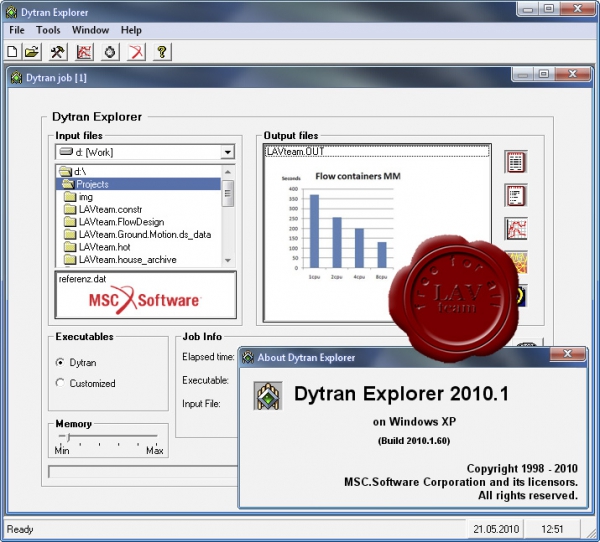Click the date 21.05.2010 in status bar
Screen dimensions: 600x542
point(496,529)
